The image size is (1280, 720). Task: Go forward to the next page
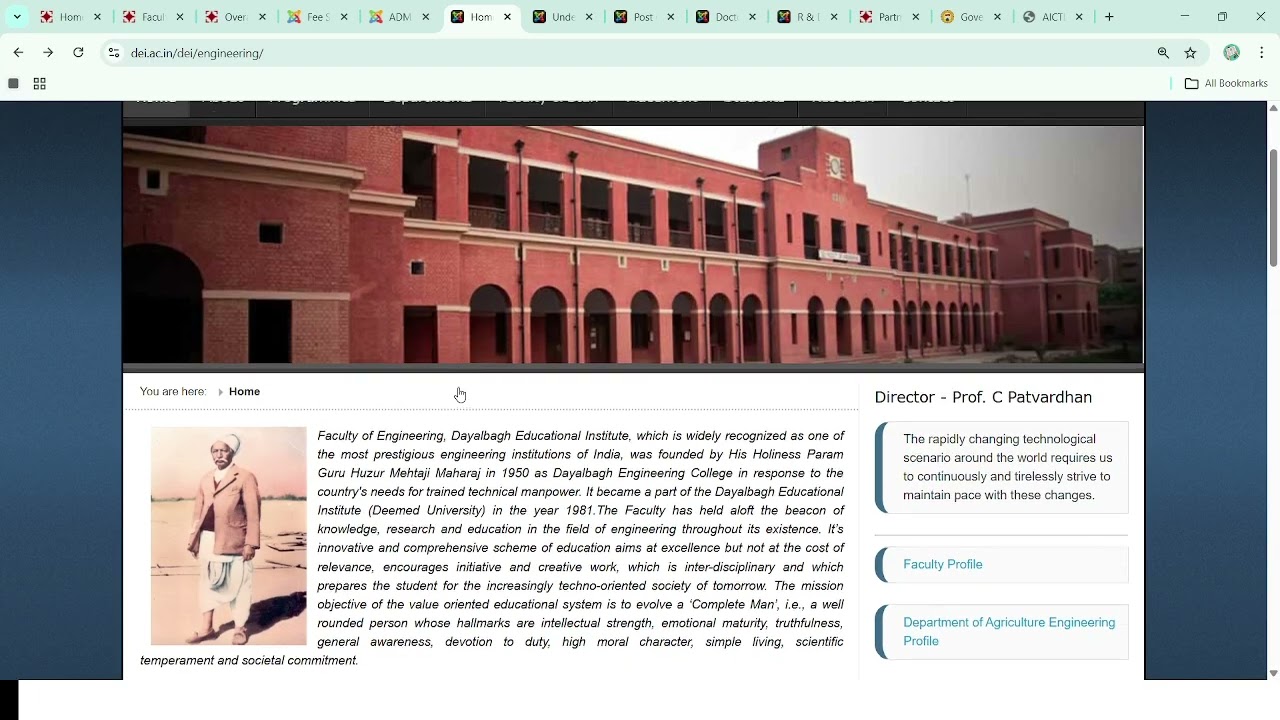tap(48, 53)
